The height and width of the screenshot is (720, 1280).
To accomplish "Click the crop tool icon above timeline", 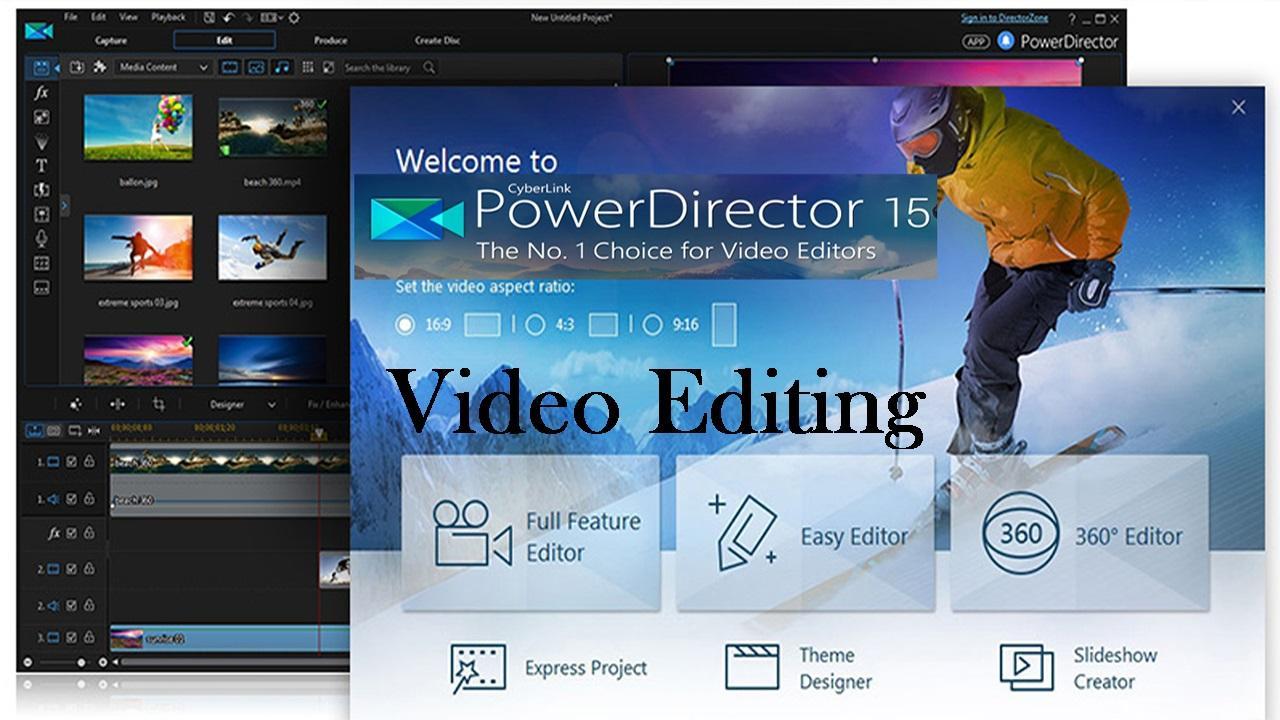I will (x=159, y=404).
